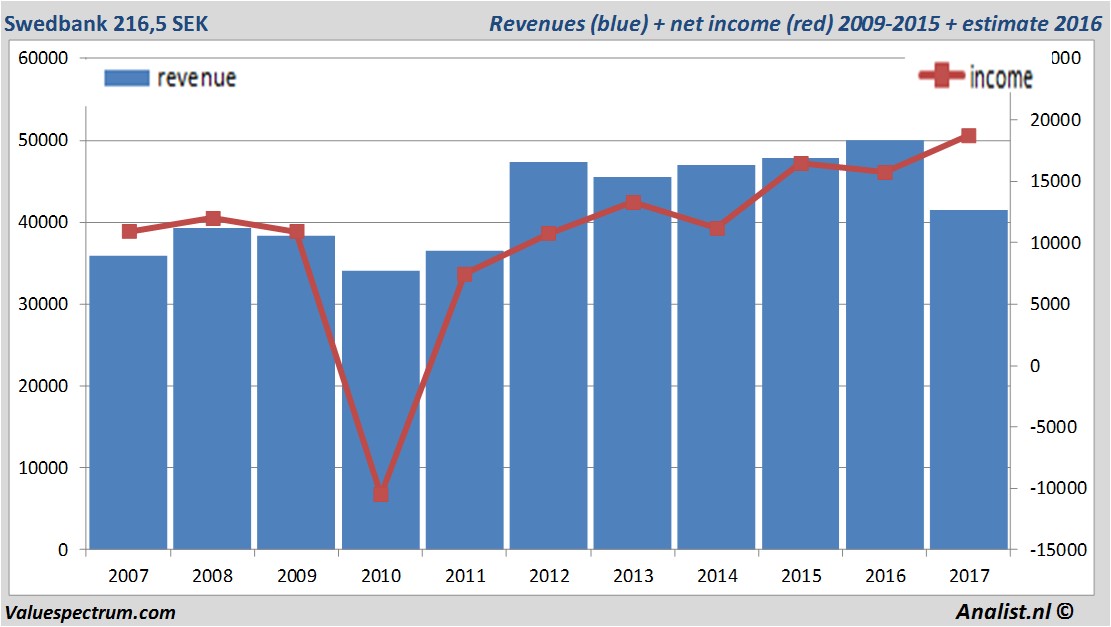The width and height of the screenshot is (1111, 627).
Task: Click the 0 left axis label
Action: [x=63, y=550]
